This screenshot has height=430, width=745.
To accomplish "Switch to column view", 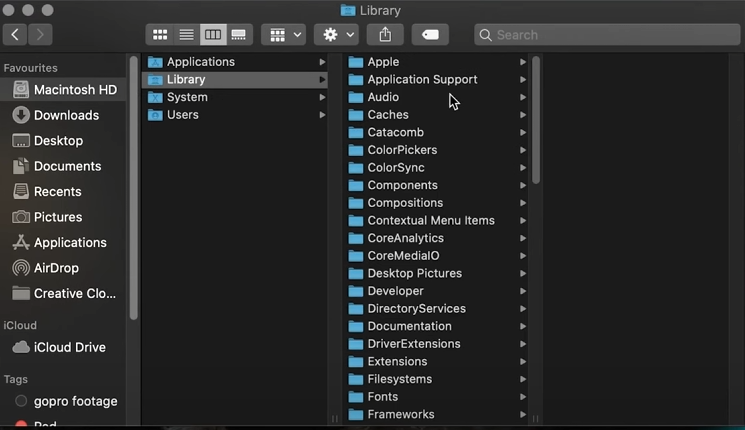I will [x=213, y=35].
